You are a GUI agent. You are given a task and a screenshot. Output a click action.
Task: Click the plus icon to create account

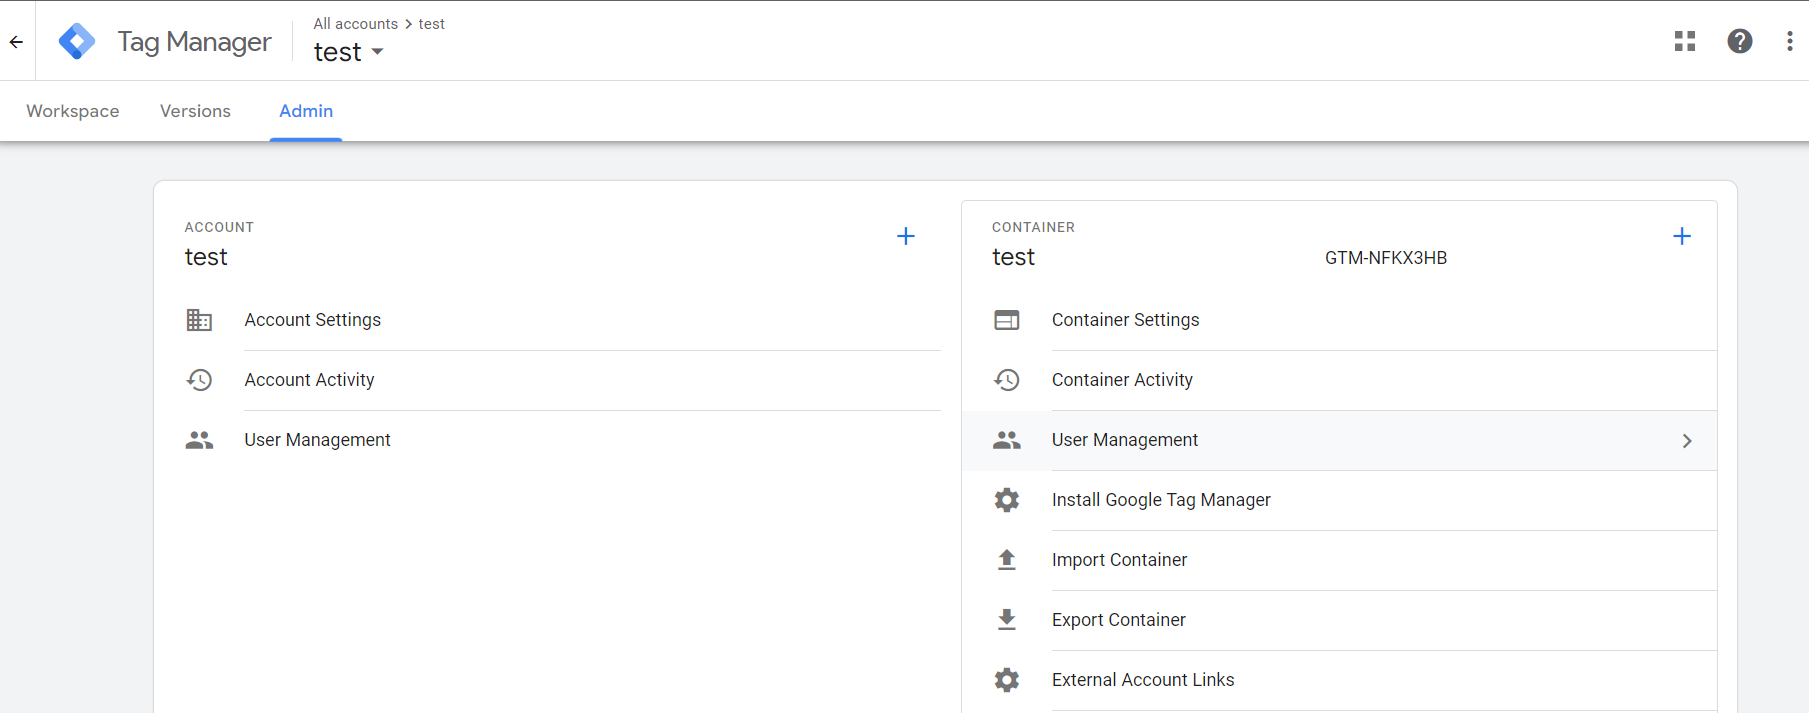[906, 236]
